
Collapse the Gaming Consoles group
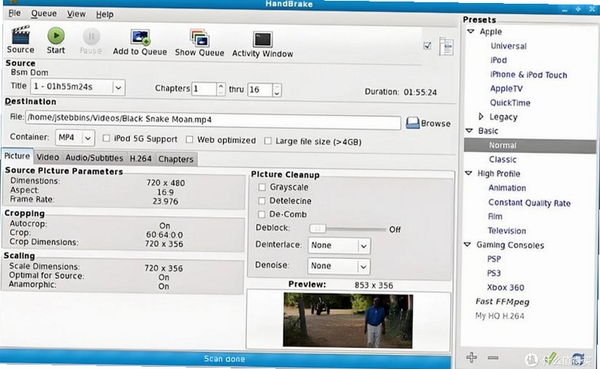[x=467, y=244]
